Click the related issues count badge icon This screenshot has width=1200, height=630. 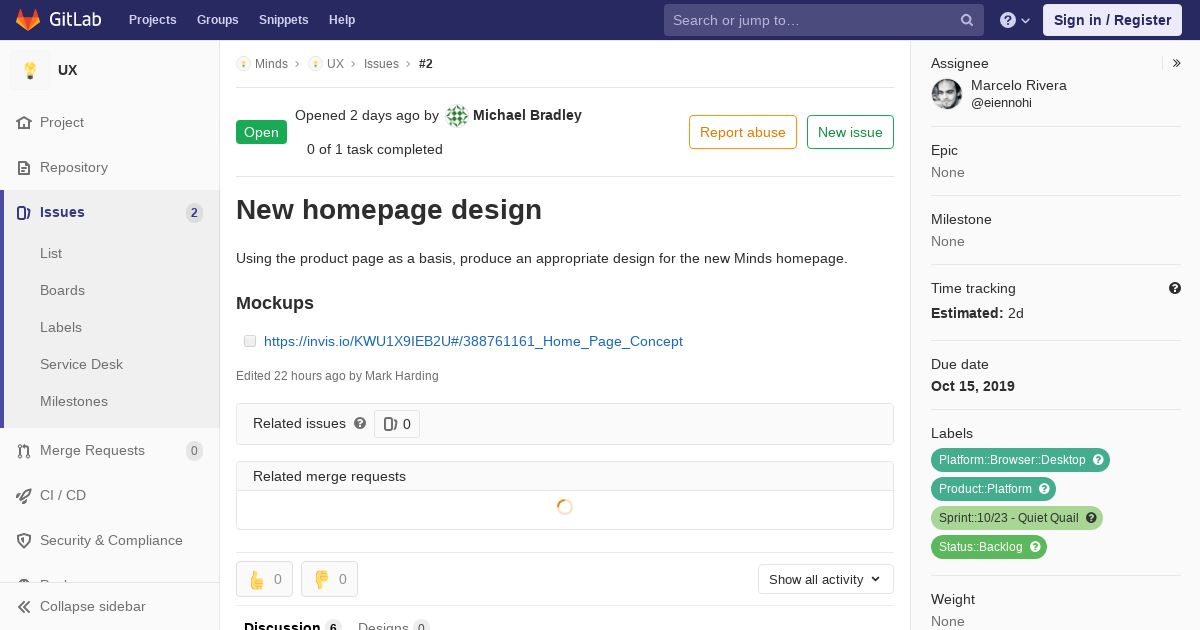[x=390, y=424]
